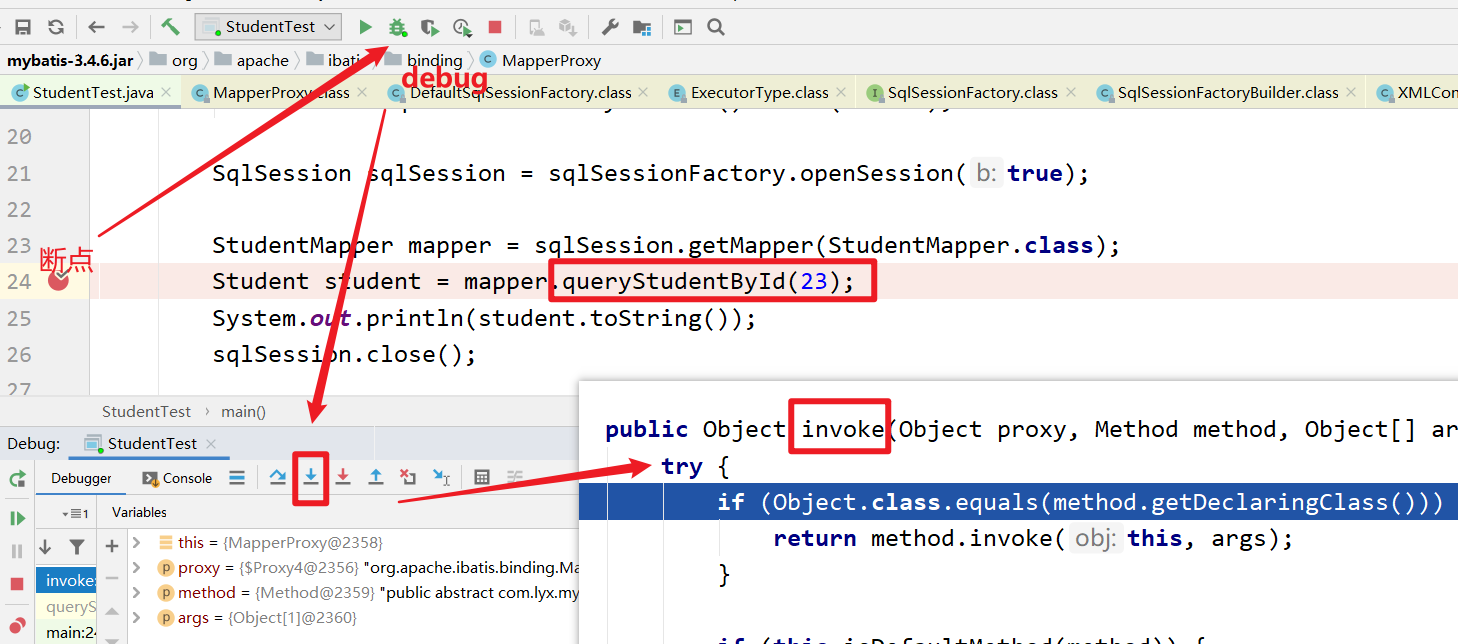
Task: Select MapperProxy class in breadcrumb
Action: coord(541,60)
